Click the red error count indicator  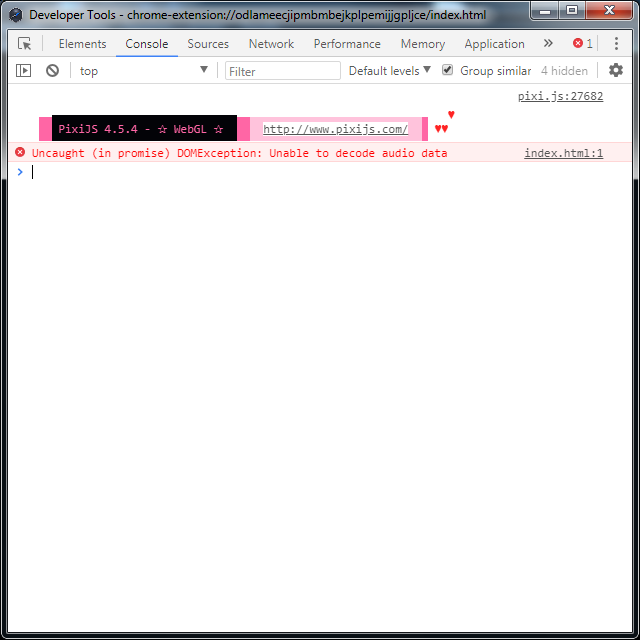coord(582,43)
